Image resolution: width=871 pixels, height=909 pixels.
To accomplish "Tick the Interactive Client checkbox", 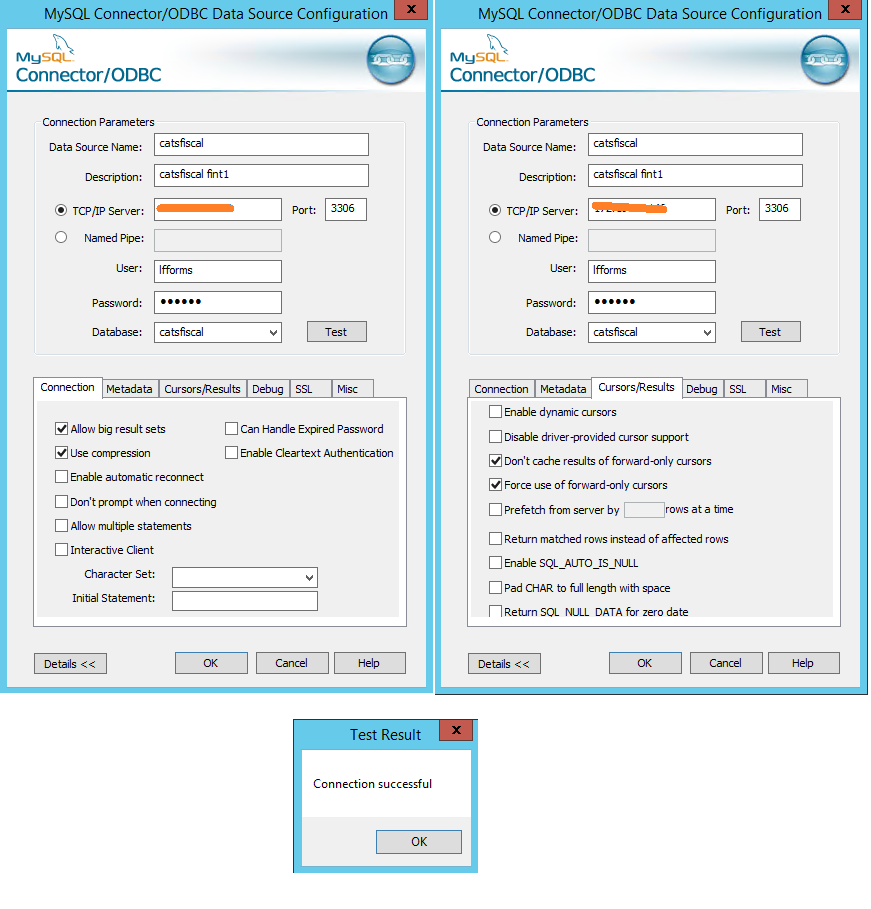I will tap(61, 550).
